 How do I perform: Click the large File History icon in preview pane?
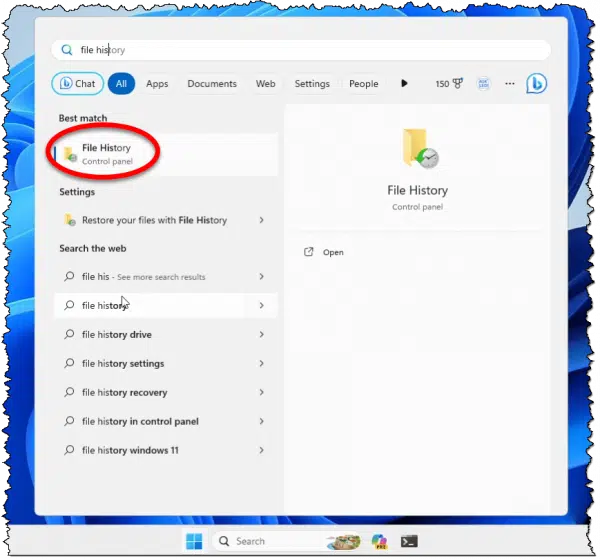420,148
